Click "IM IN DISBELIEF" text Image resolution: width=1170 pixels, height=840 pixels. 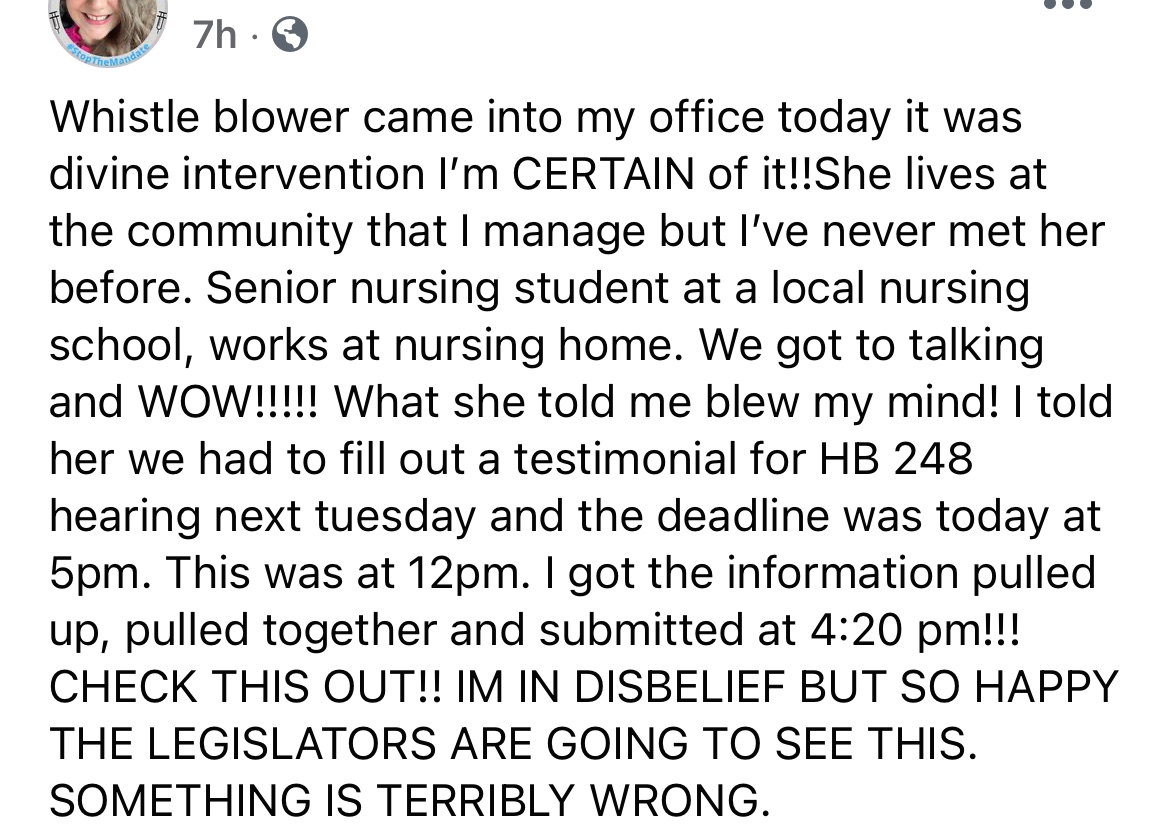[621, 686]
